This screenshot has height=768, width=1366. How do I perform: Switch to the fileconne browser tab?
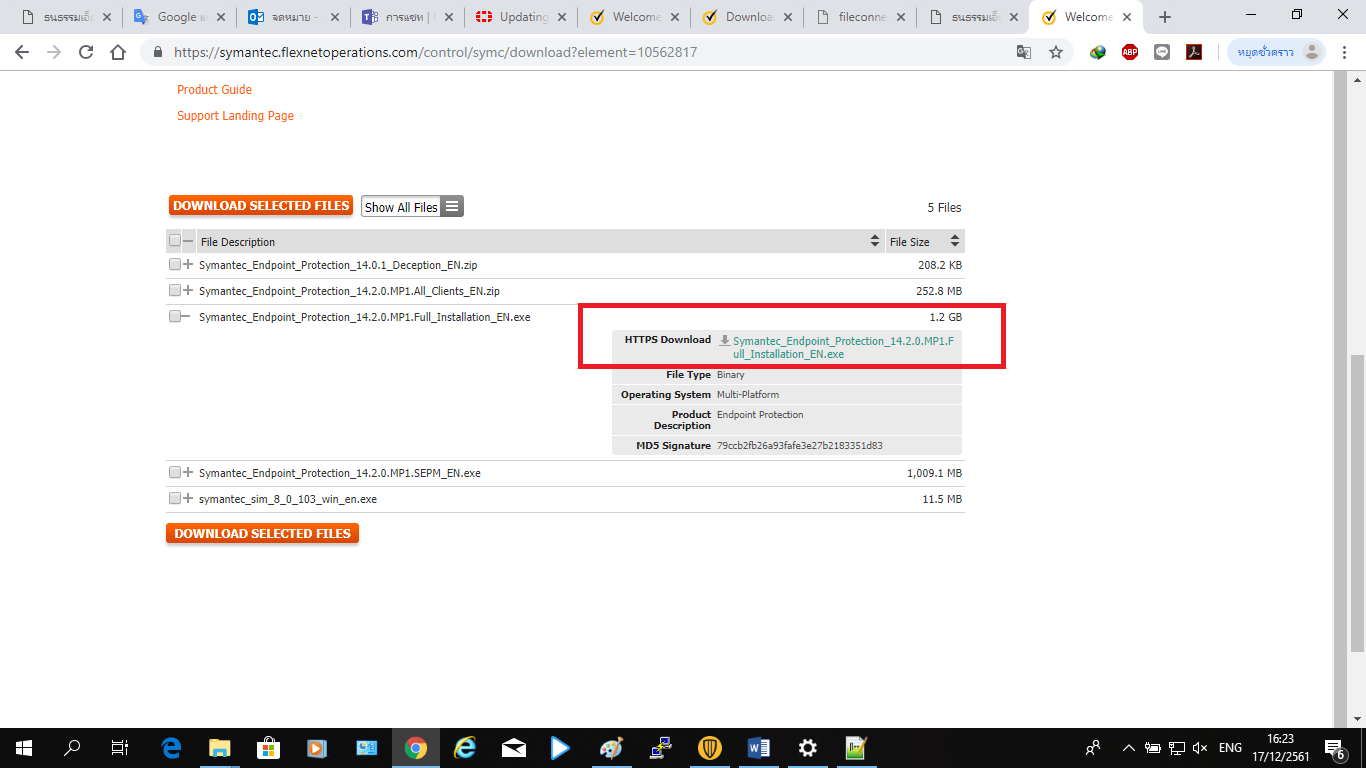(x=861, y=17)
